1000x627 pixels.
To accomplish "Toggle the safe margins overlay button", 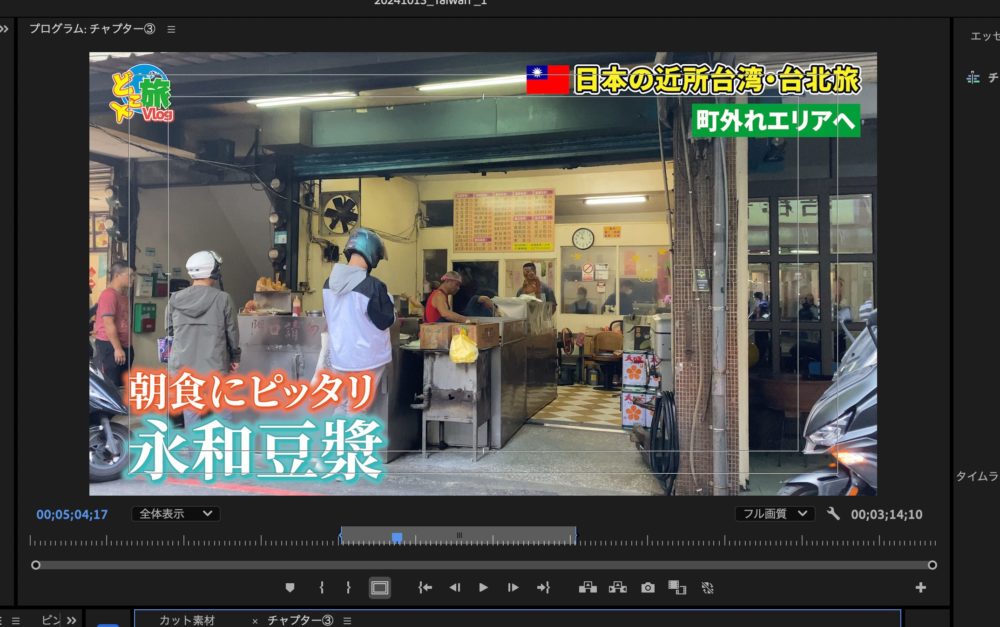I will [380, 588].
